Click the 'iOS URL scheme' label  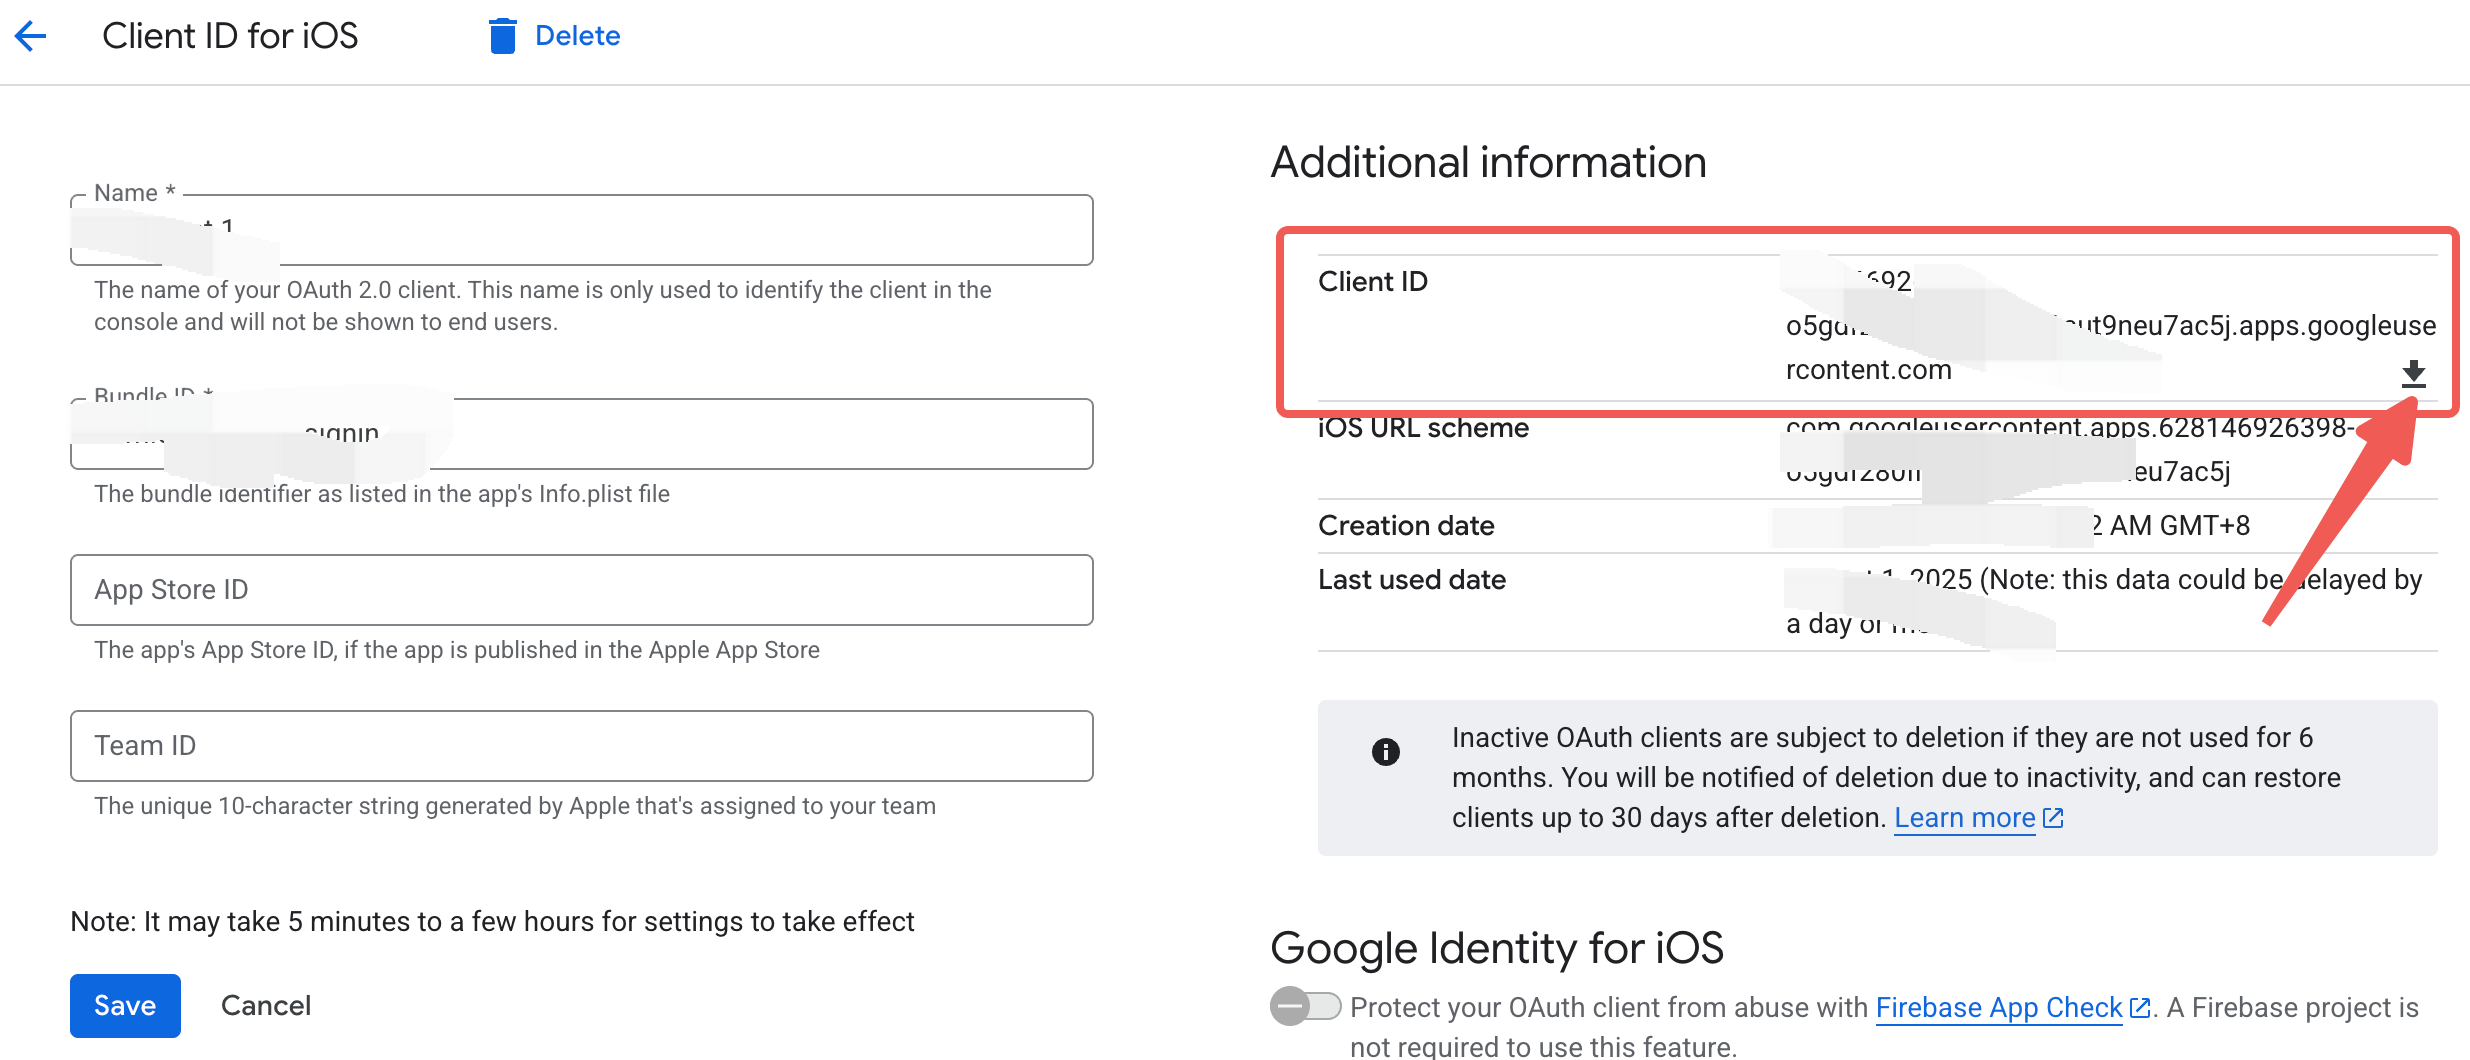coord(1423,428)
